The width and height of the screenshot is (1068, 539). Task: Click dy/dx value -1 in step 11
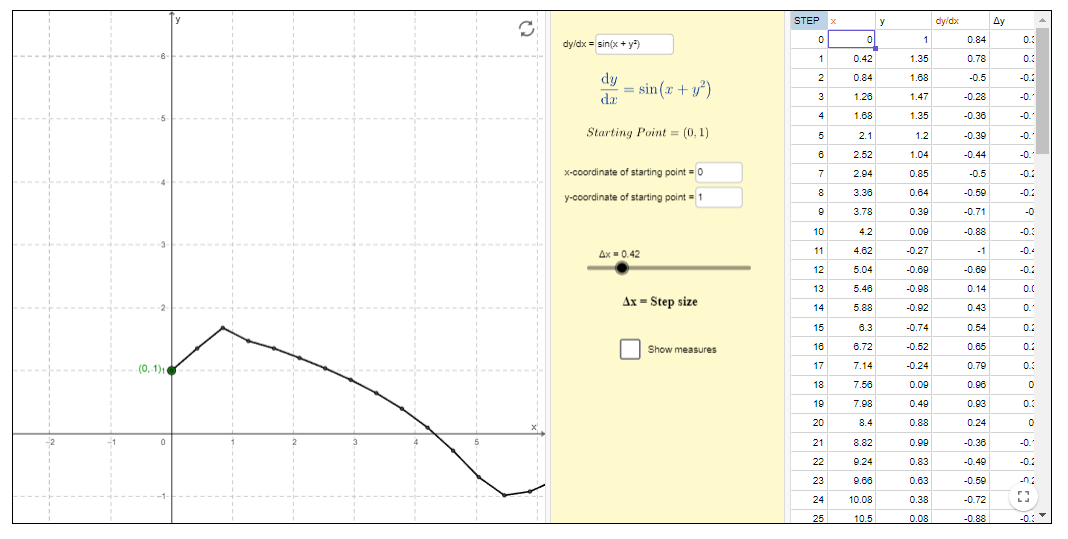click(960, 251)
